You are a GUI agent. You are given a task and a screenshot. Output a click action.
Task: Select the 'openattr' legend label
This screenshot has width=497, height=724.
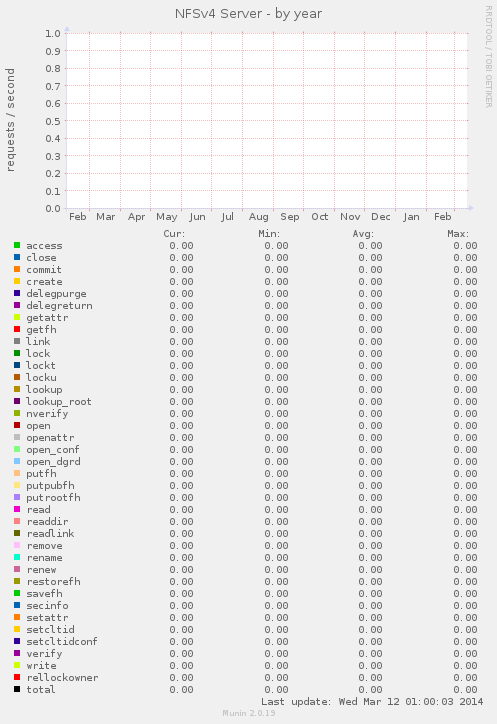click(50, 438)
